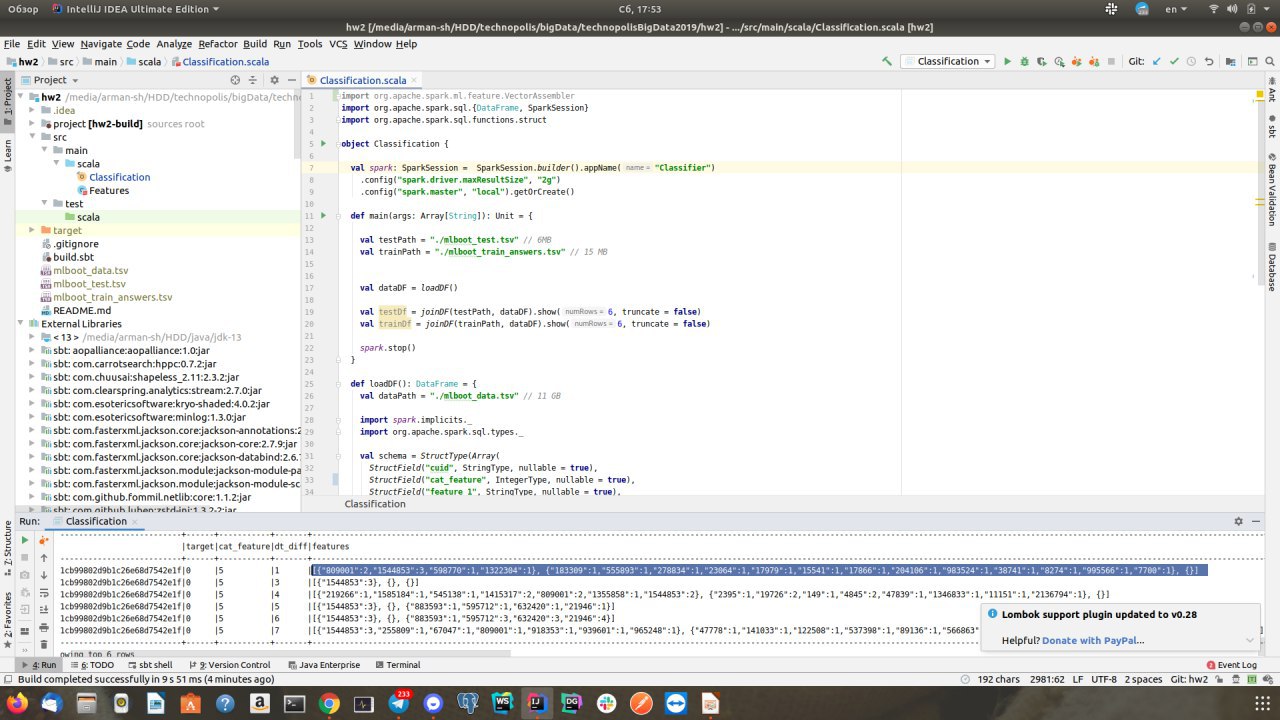
Task: Open the File menu
Action: [x=12, y=44]
